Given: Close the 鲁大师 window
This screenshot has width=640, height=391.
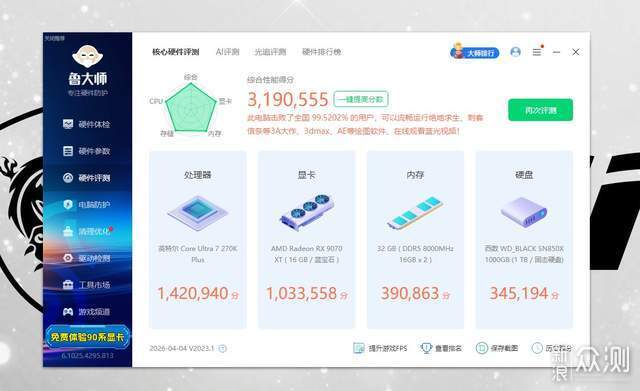Looking at the screenshot, I should click(x=576, y=52).
